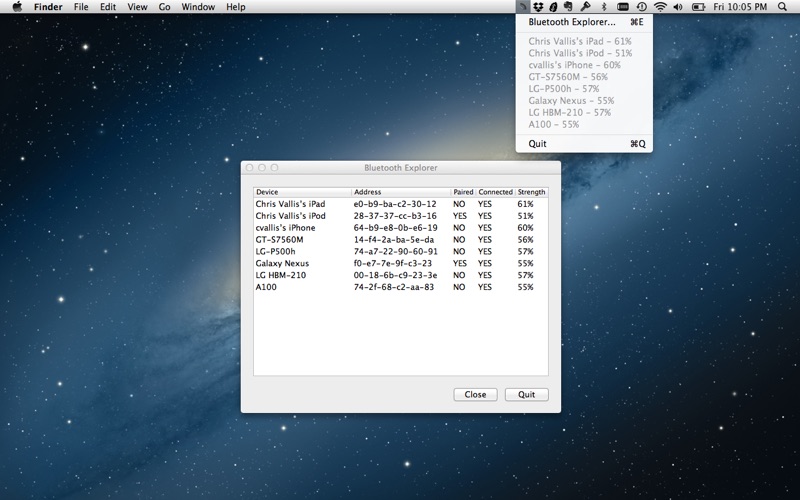Click LG HBM-210 – 57% menu entry
The image size is (800, 500).
point(584,112)
